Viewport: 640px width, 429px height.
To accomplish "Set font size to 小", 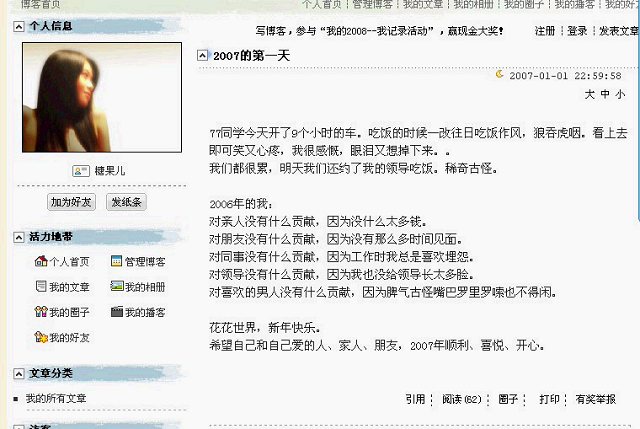I will (620, 95).
